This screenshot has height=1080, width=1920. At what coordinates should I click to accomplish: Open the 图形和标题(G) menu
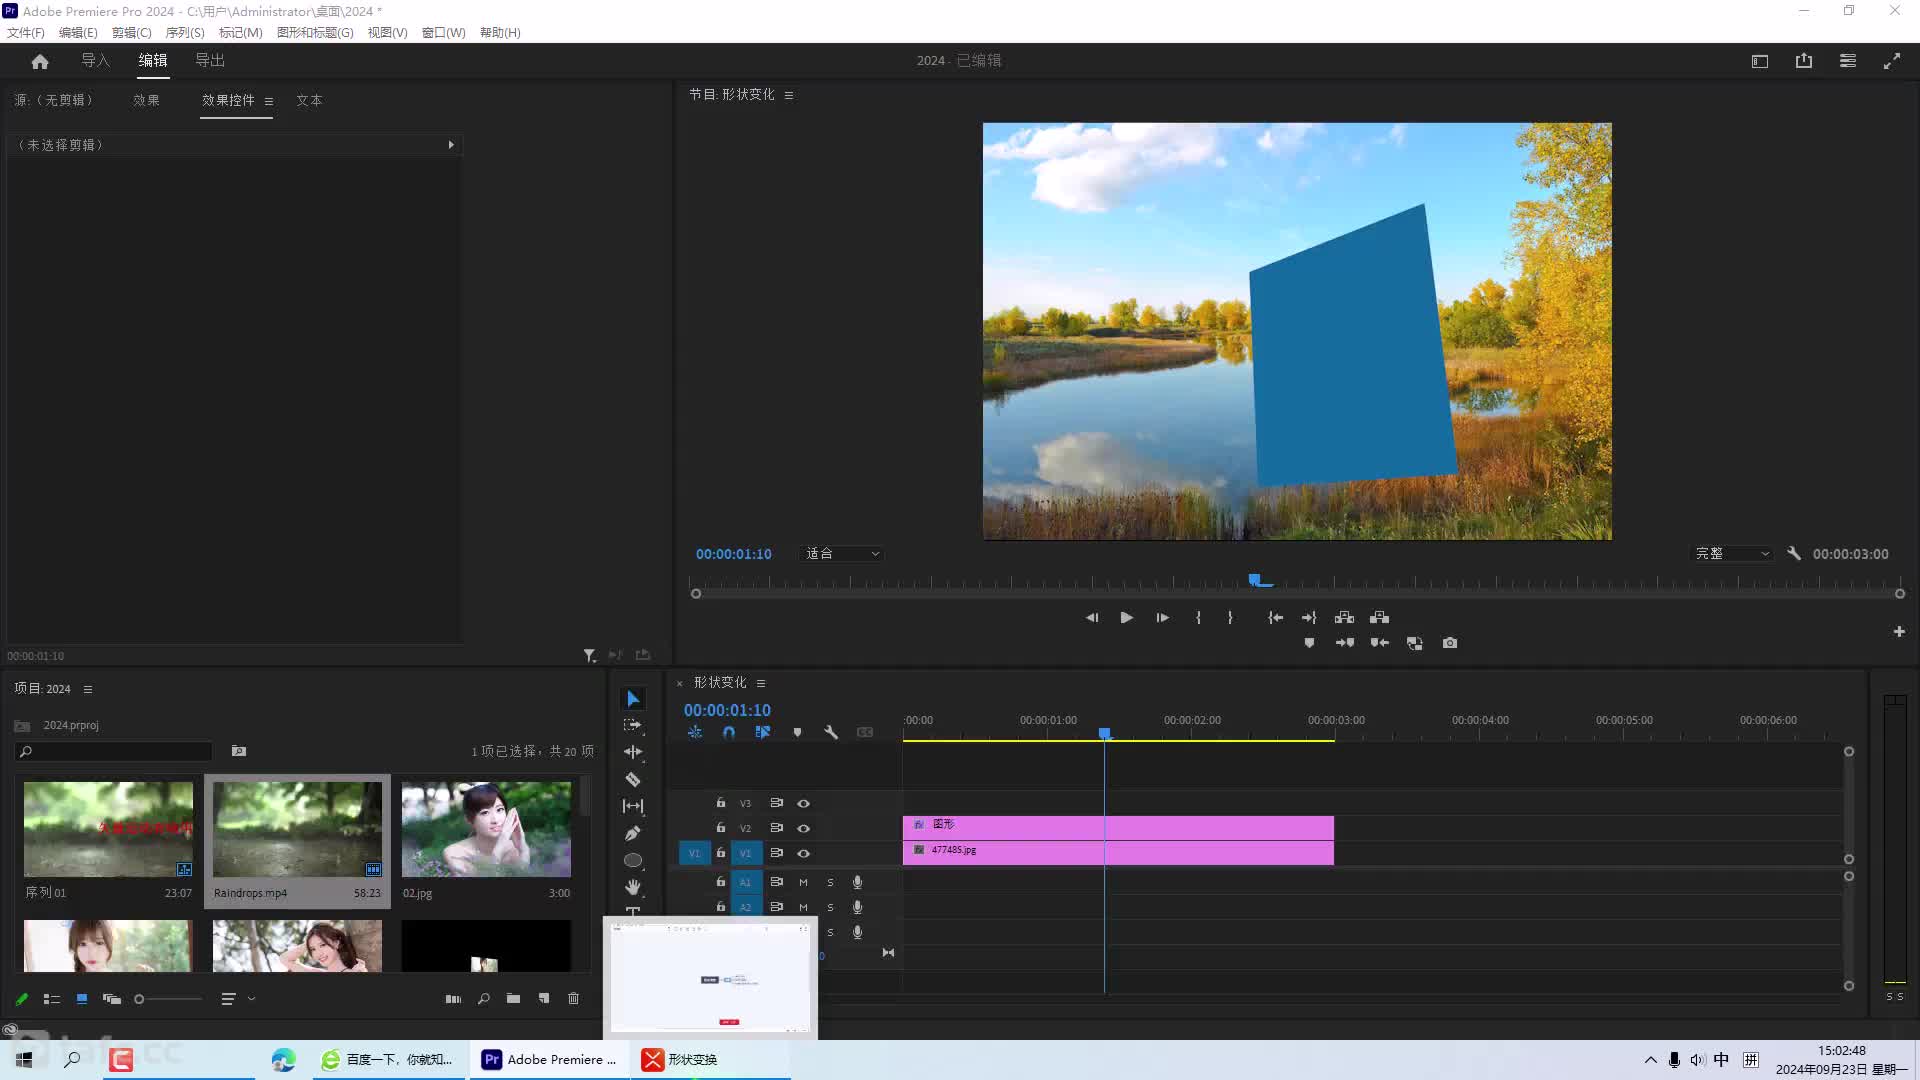pyautogui.click(x=315, y=32)
